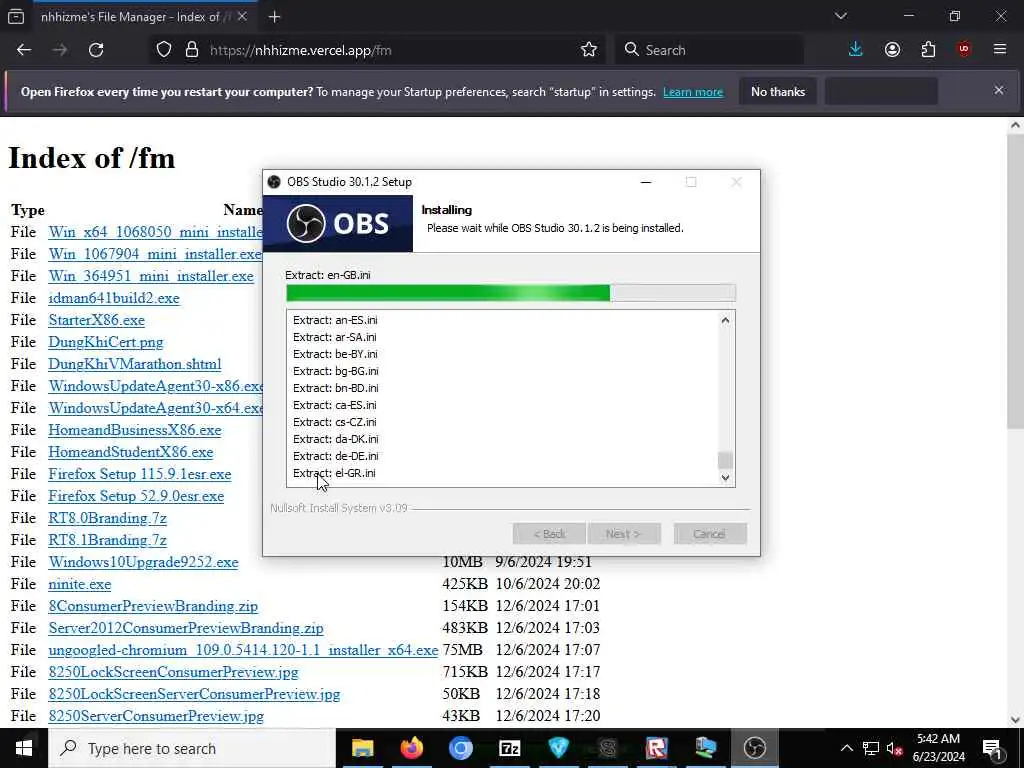
Task: Open the Firefox account icon
Action: point(892,50)
